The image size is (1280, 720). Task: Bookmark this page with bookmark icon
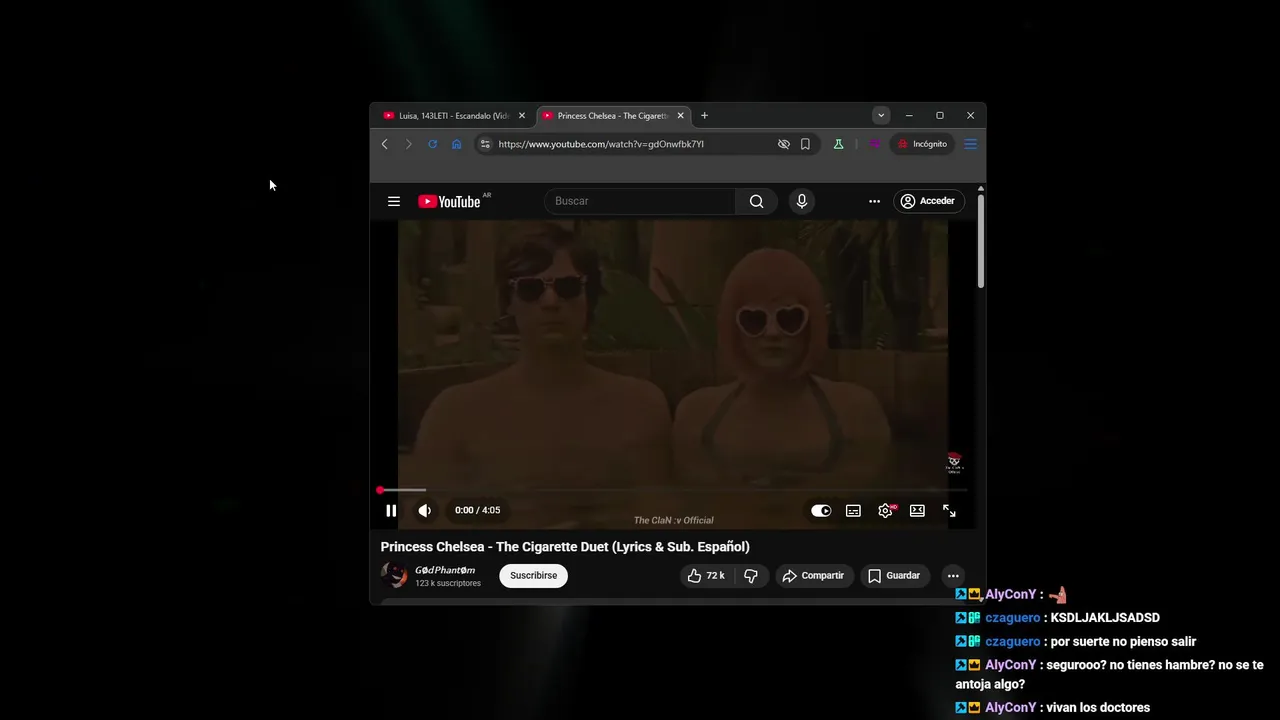[805, 144]
